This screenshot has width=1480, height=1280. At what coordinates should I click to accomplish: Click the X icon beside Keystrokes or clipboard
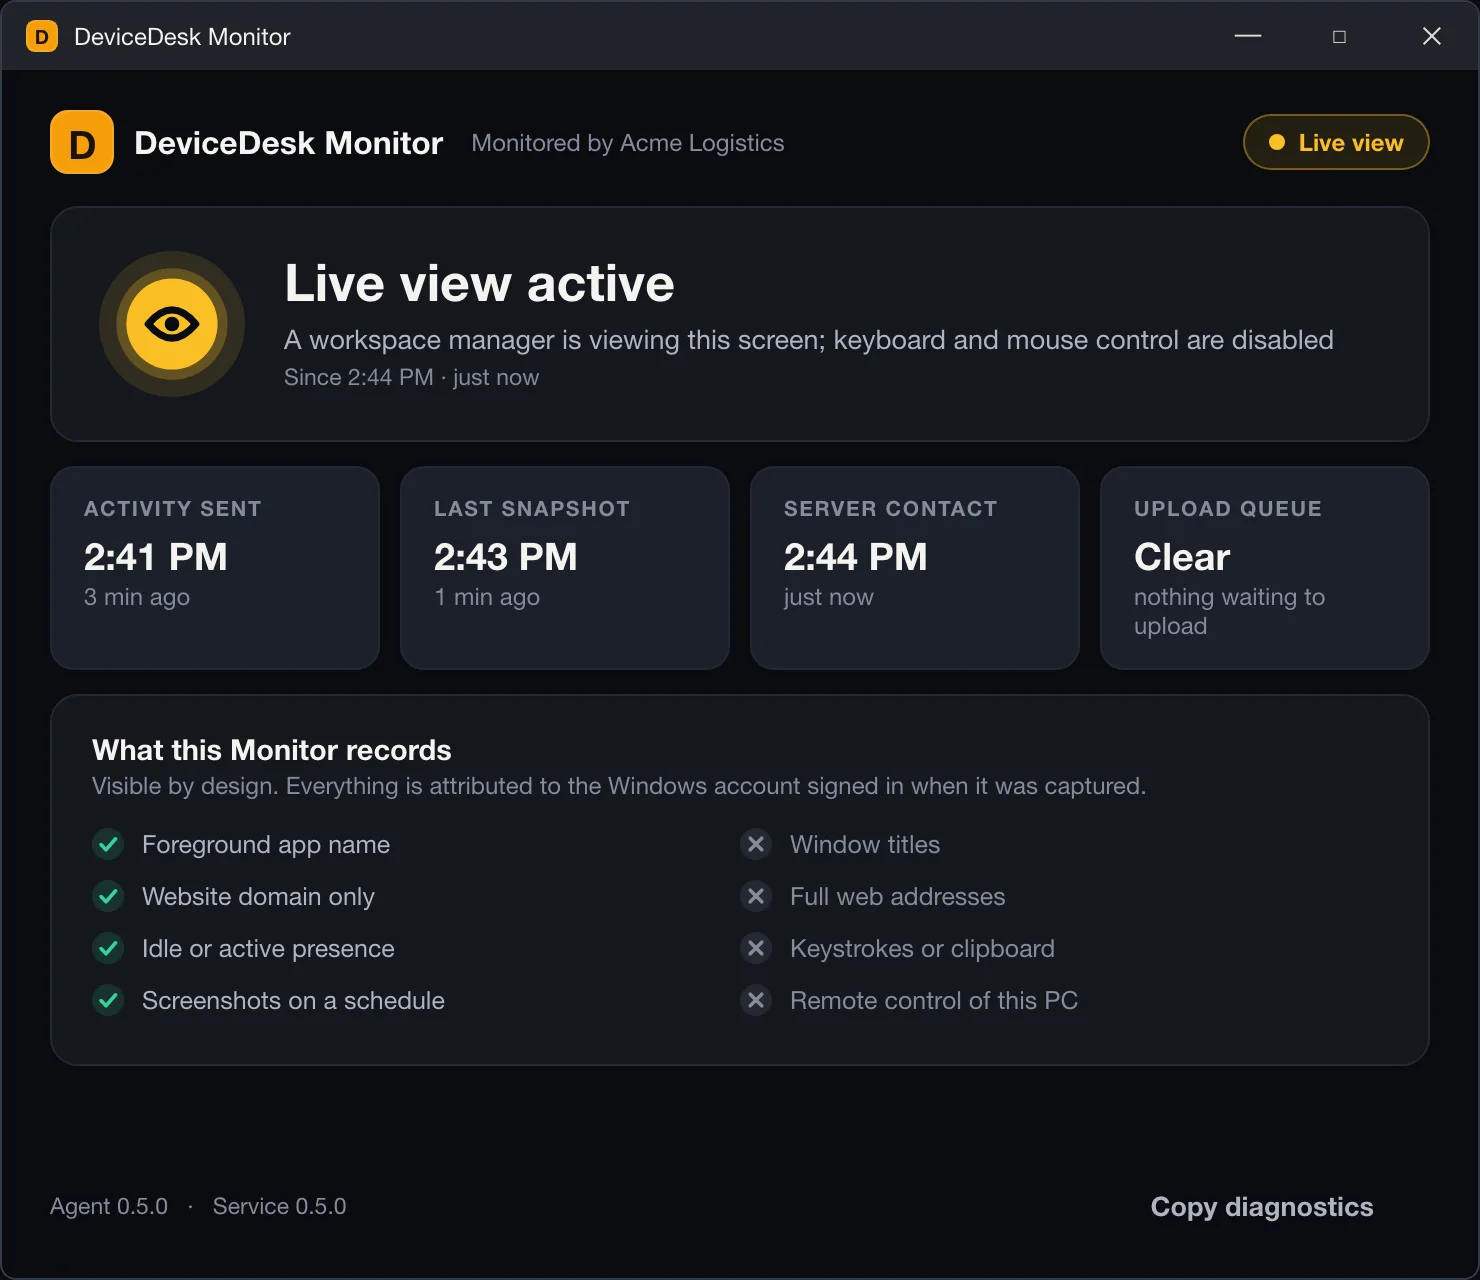756,948
